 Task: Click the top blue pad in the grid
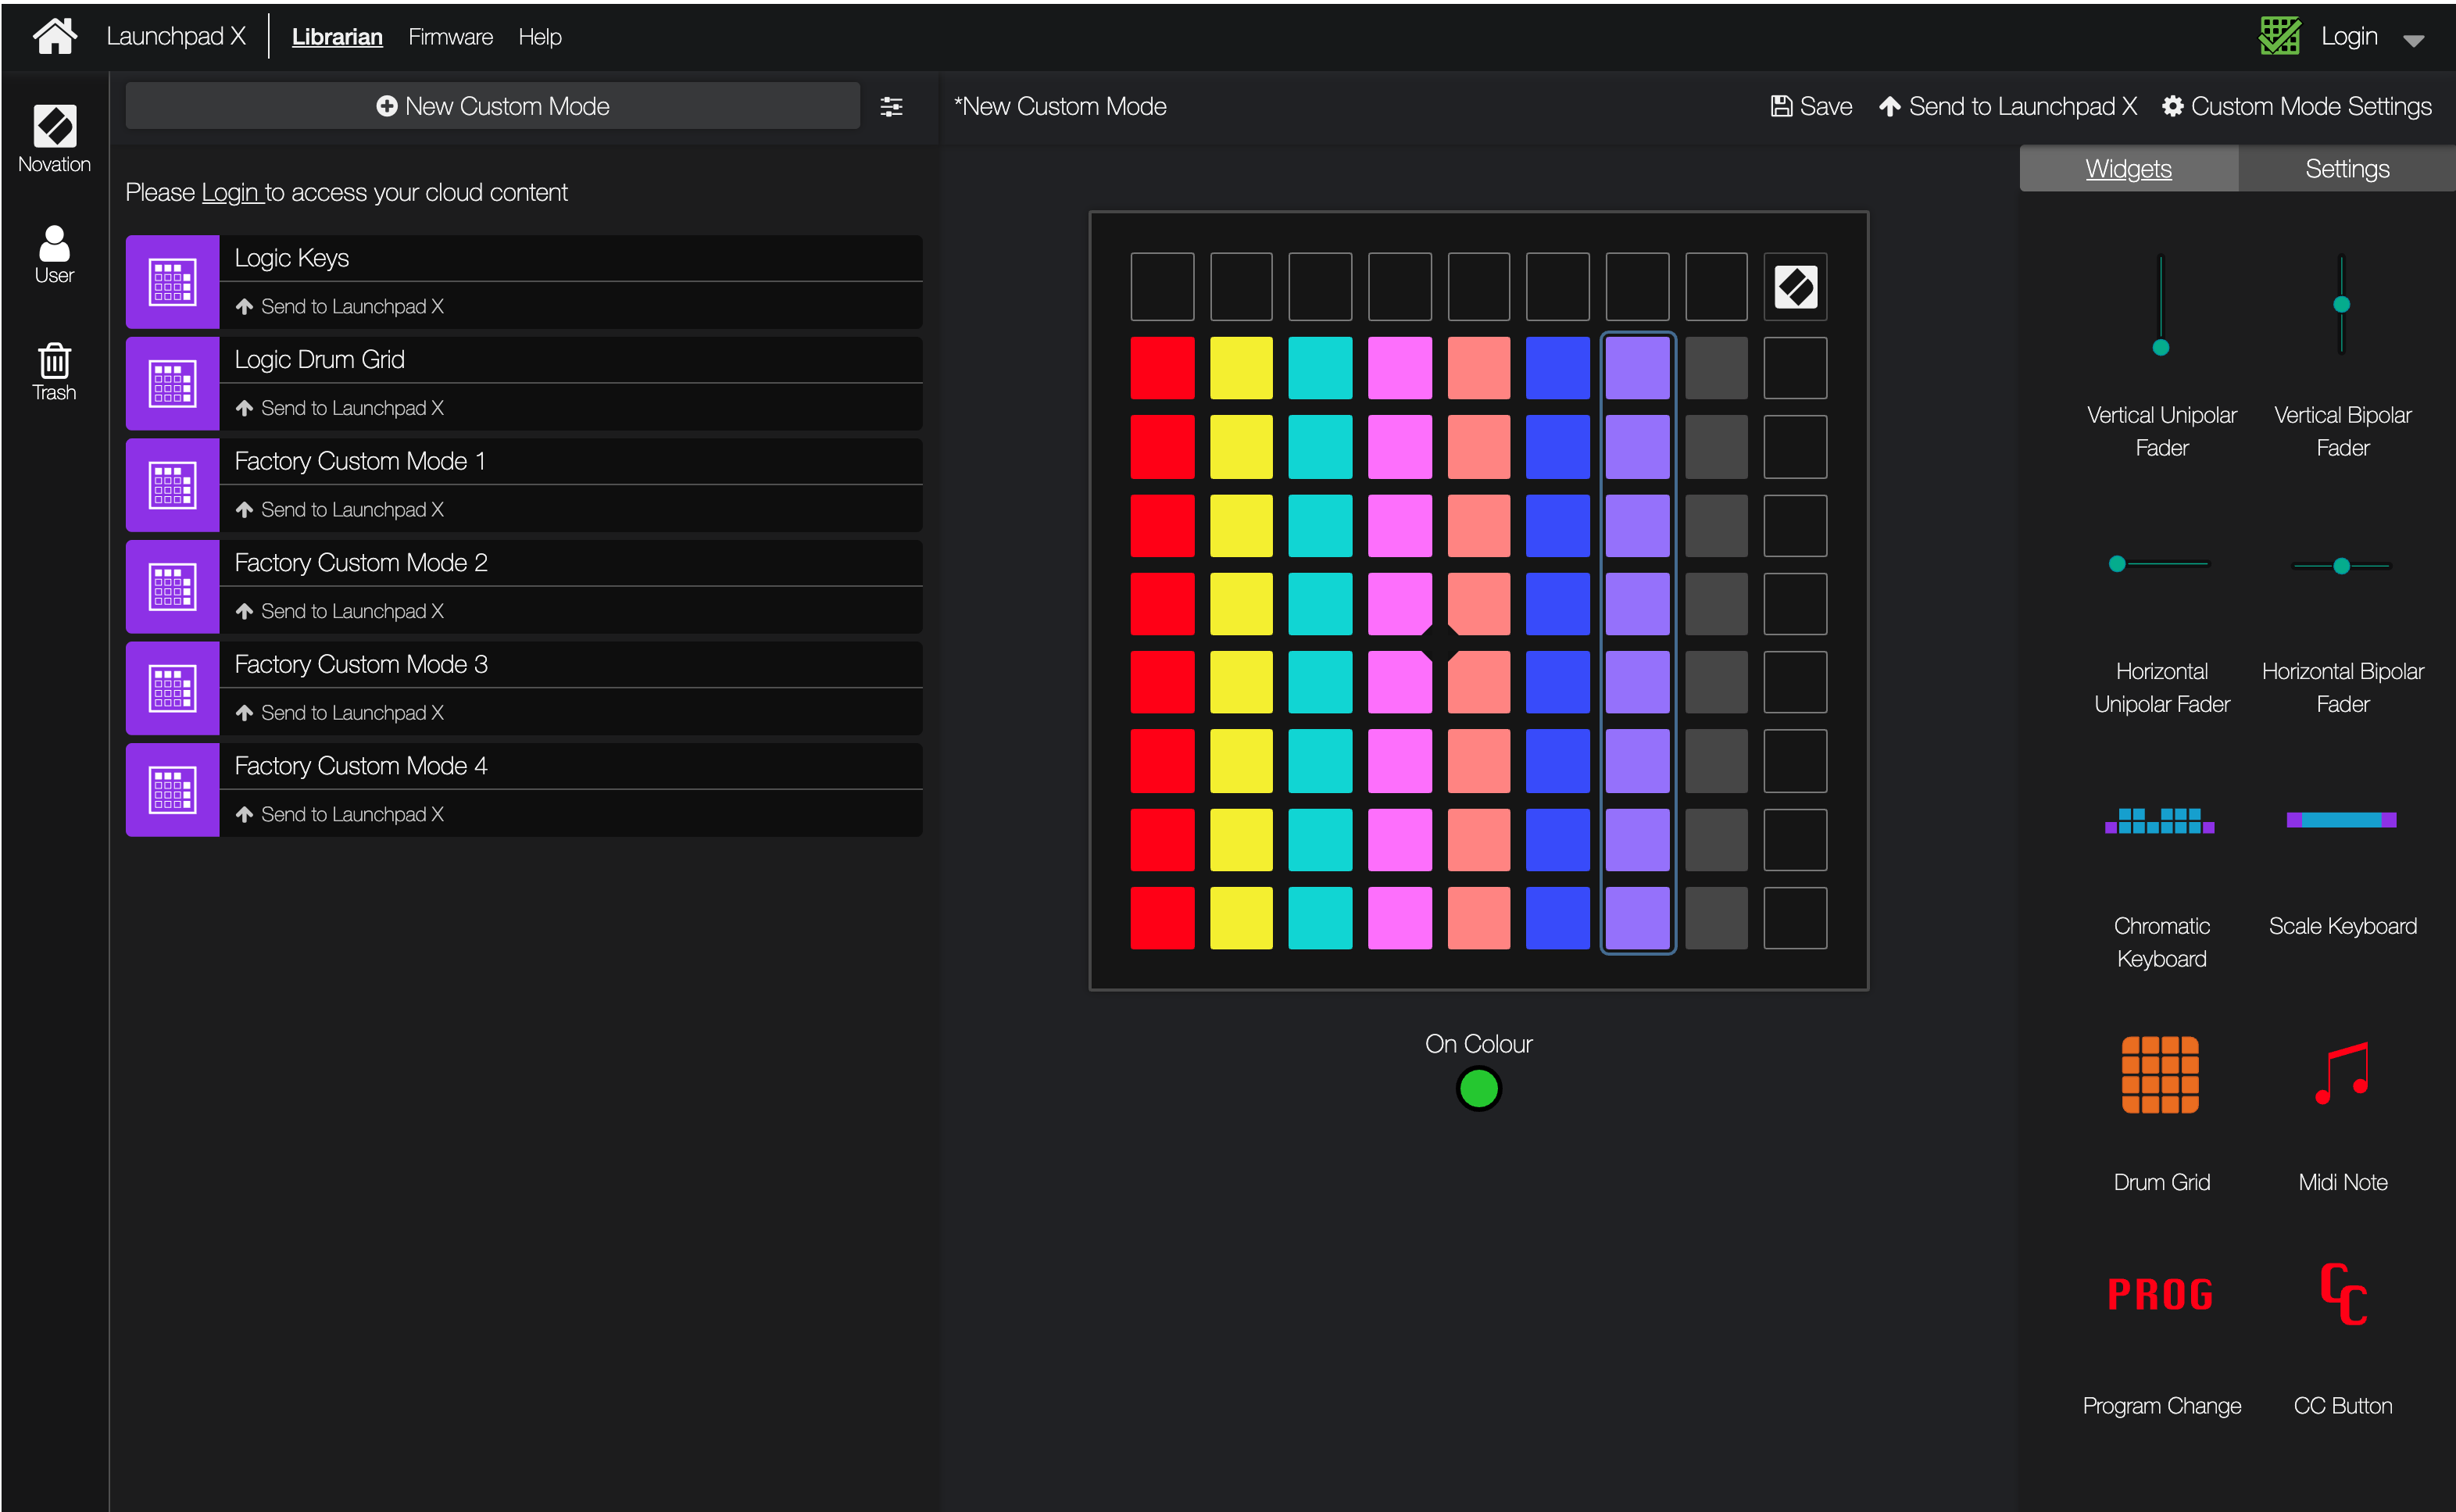(1557, 368)
